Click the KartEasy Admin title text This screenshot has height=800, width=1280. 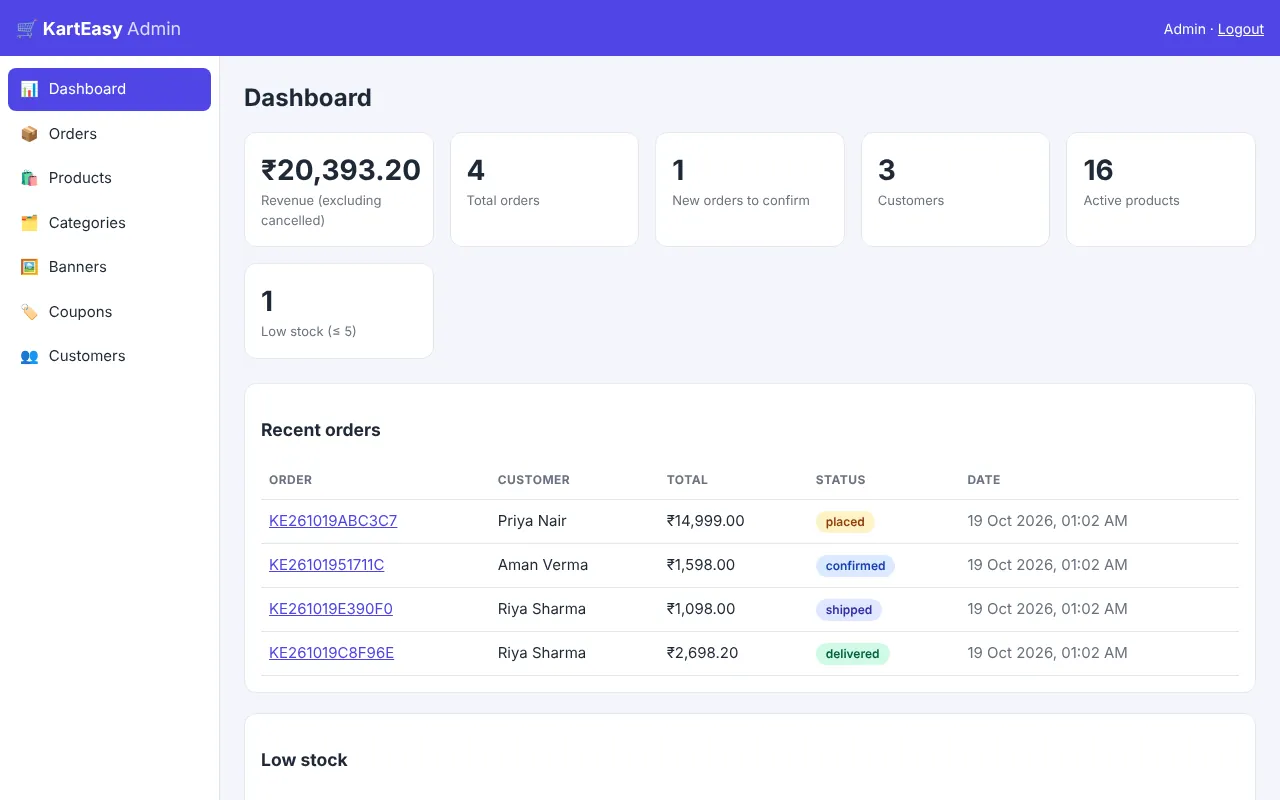point(112,29)
